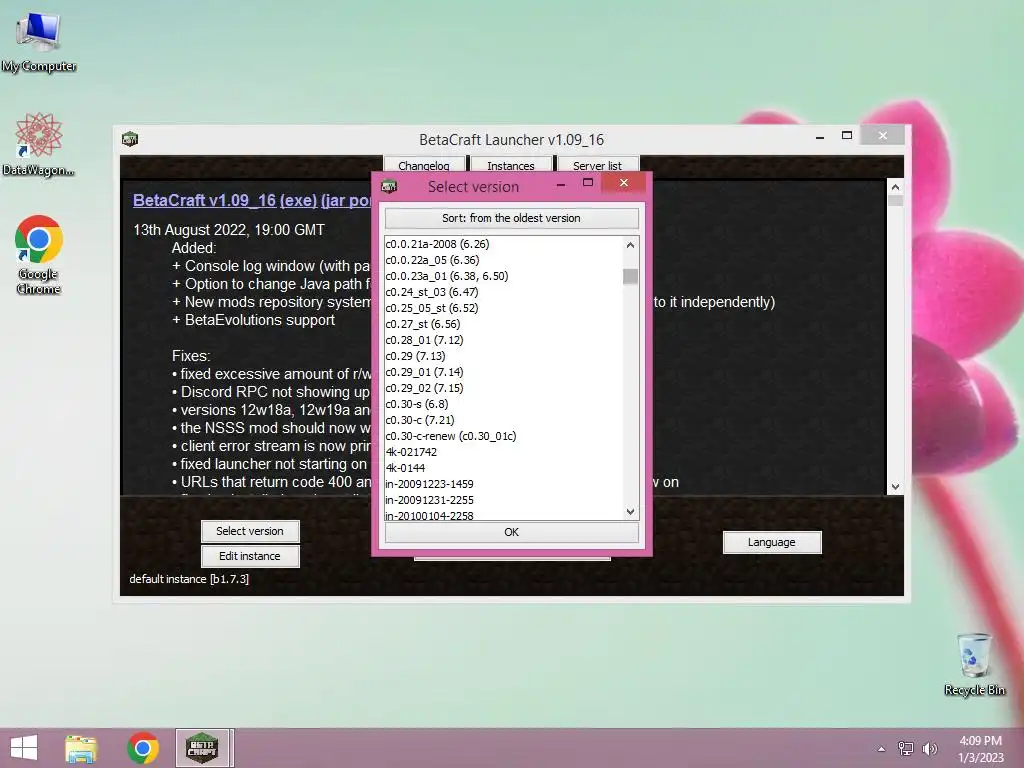Click the changelog scrollbar thumb
The height and width of the screenshot is (768, 1024).
tap(895, 201)
